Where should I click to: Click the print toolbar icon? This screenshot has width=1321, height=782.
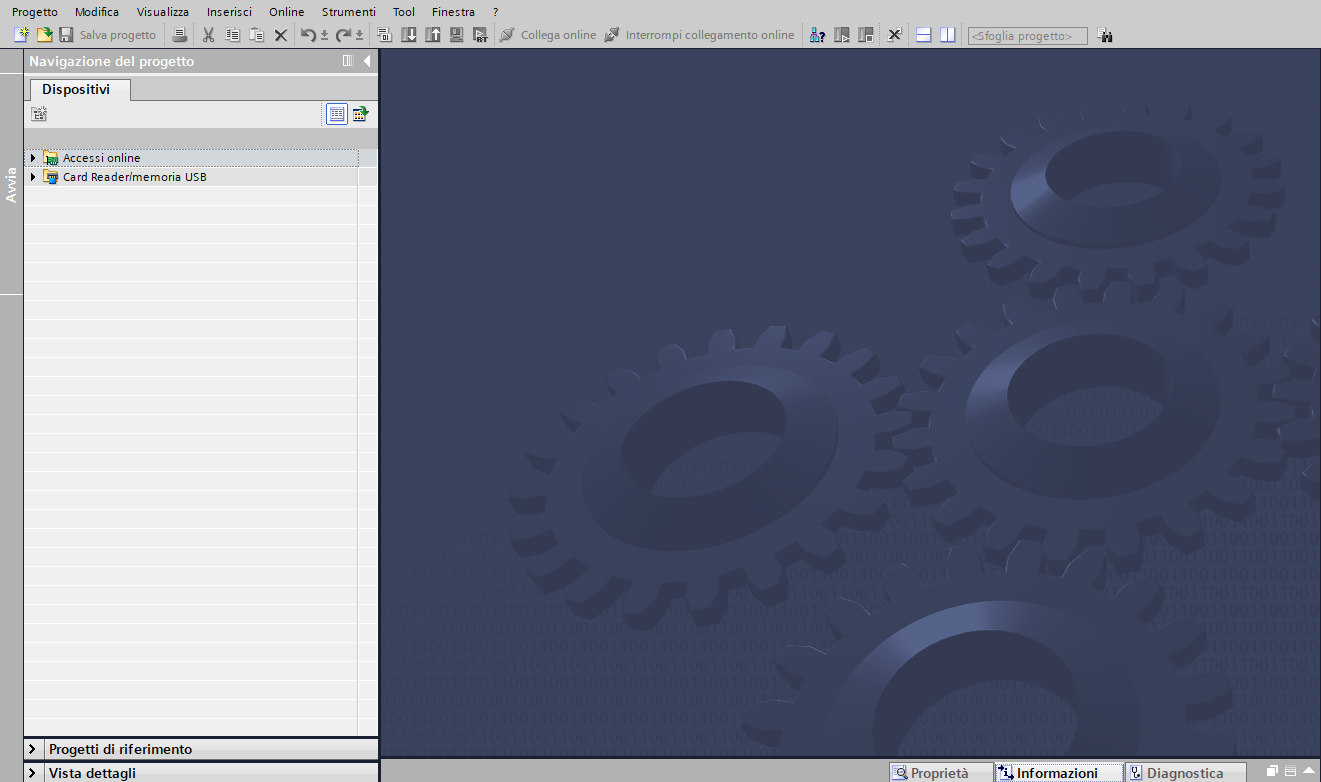coord(180,35)
